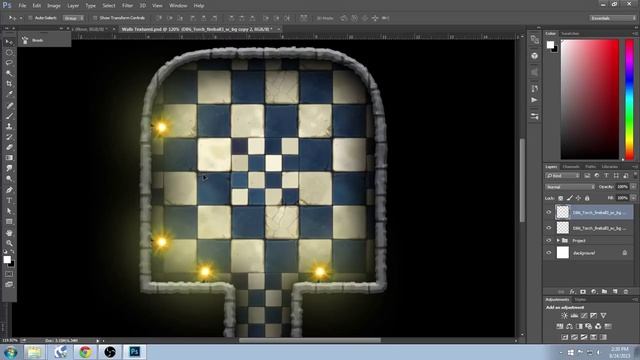
Task: Click the rainbow hue slider bar
Action: [x=629, y=99]
